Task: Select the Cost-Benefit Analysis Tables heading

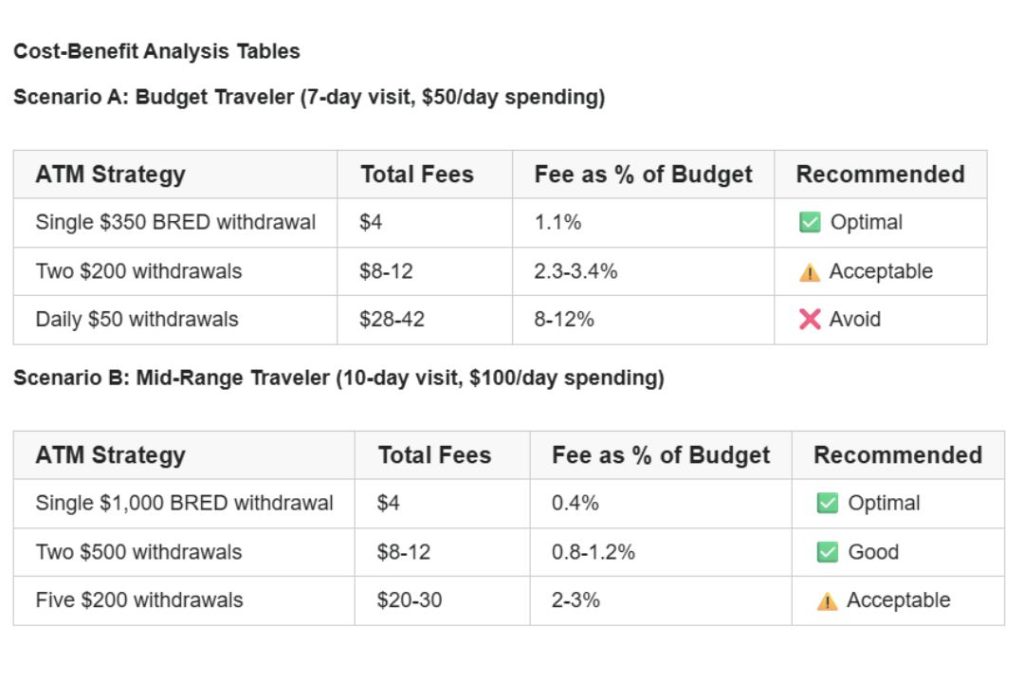Action: 157,51
